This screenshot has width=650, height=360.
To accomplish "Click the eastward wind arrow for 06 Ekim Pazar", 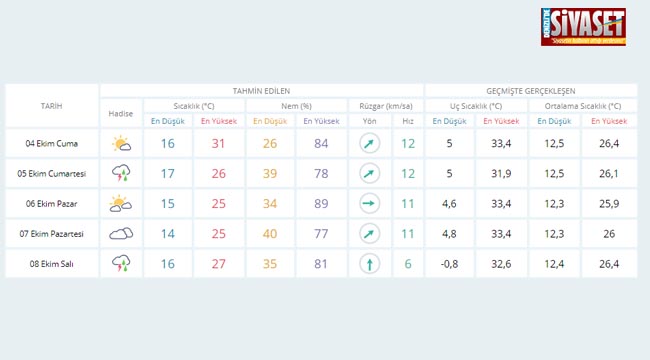I will point(369,204).
